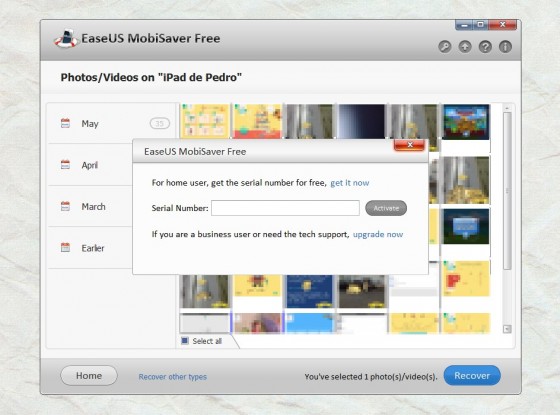Image resolution: width=560 pixels, height=415 pixels.
Task: Select the light blue thumbnail in bottom row
Action: [x=309, y=323]
